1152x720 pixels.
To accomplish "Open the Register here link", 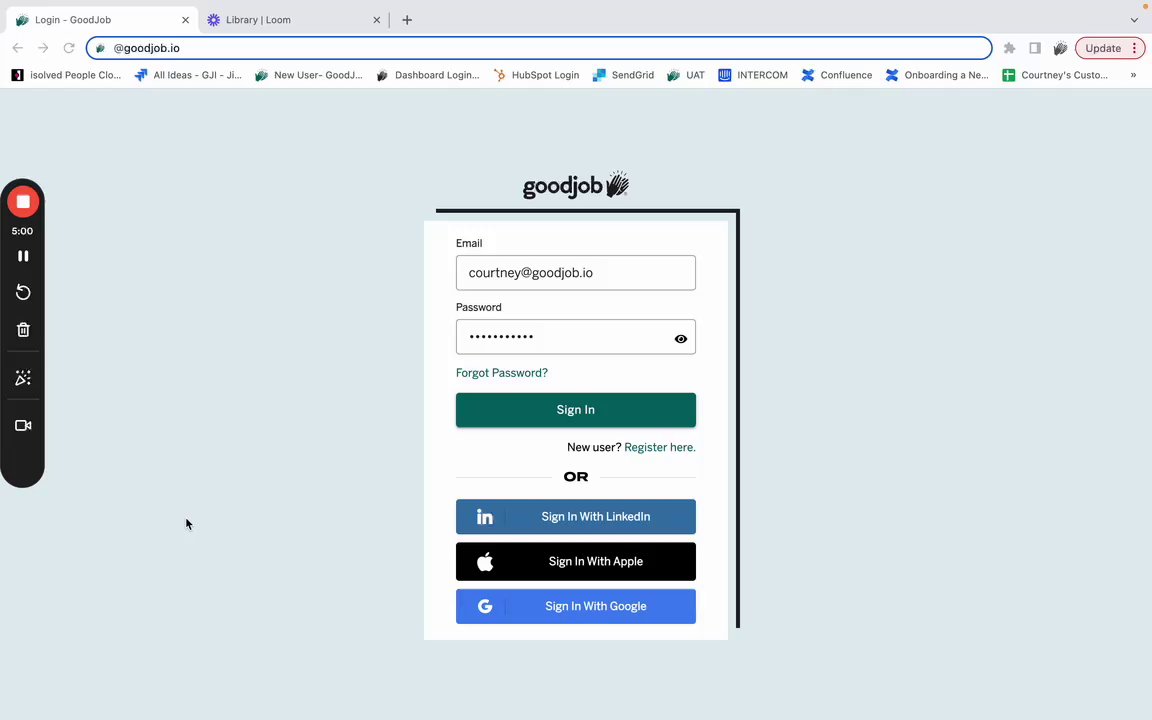I will pyautogui.click(x=660, y=447).
